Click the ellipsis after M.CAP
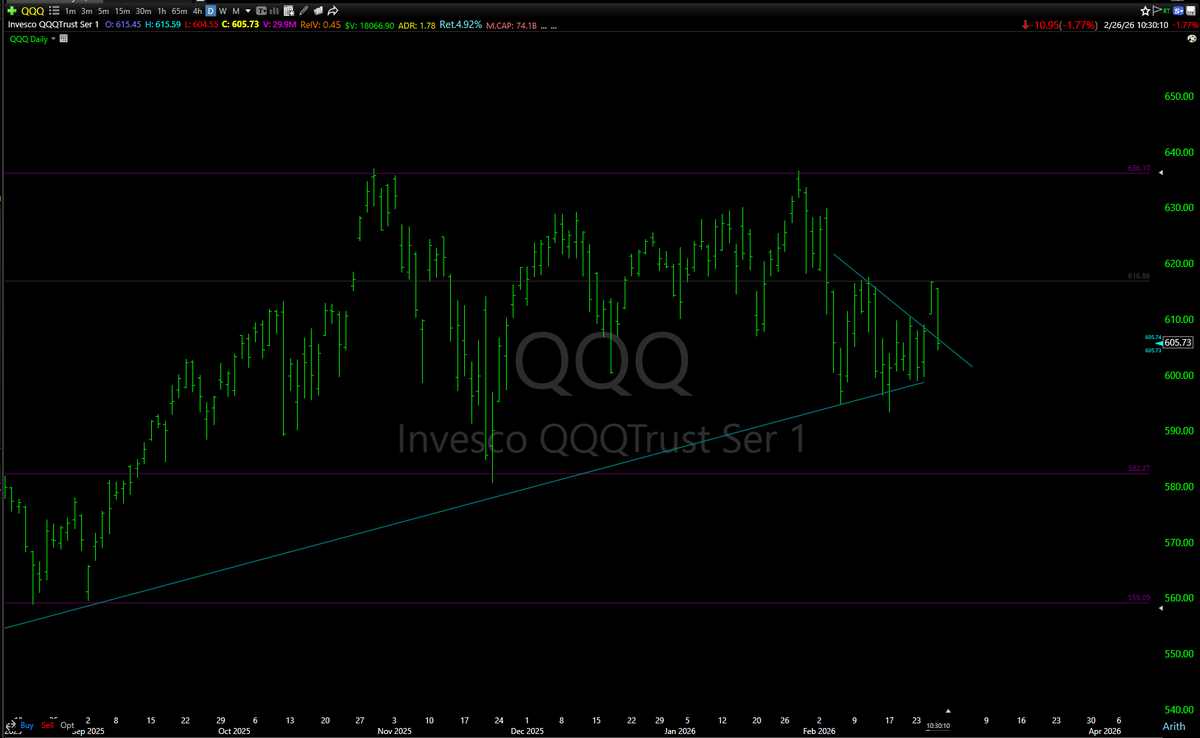1200x738 pixels. (x=543, y=26)
